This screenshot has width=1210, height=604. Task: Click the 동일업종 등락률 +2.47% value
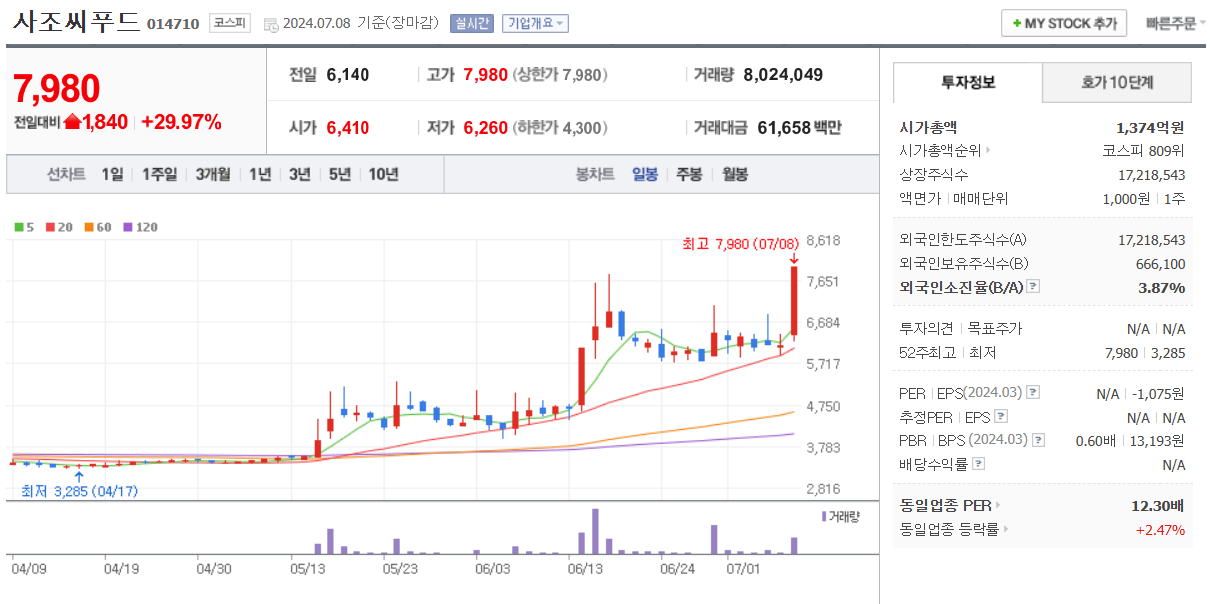tap(1160, 529)
